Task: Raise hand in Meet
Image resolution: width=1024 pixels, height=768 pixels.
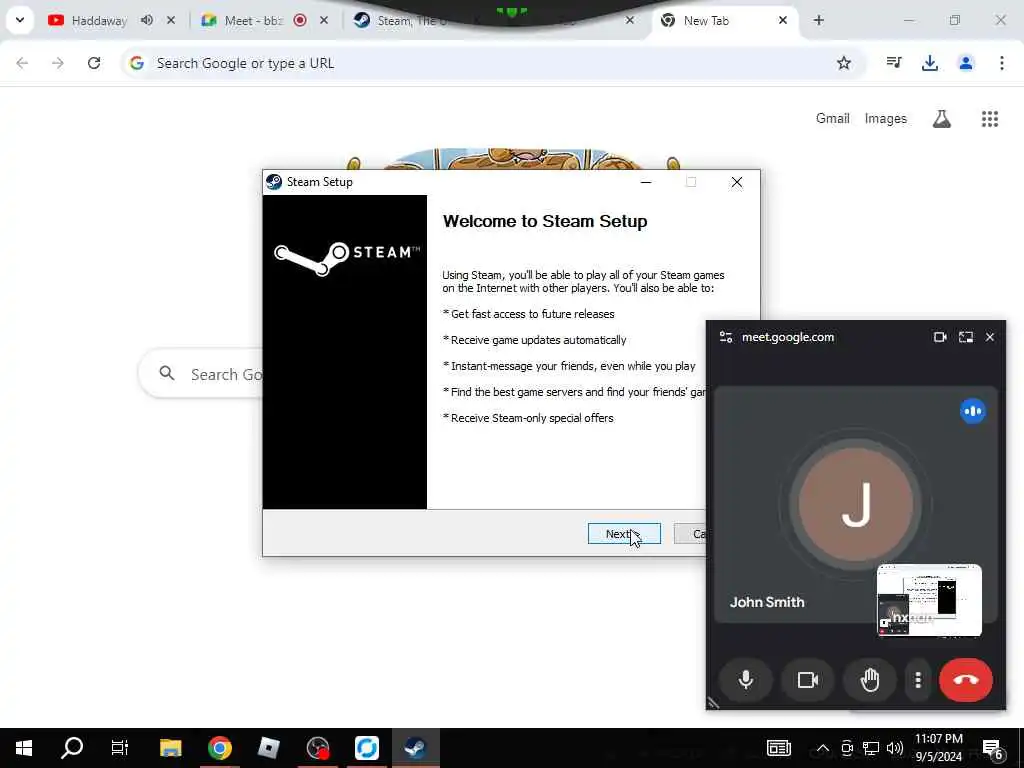Action: coord(870,680)
